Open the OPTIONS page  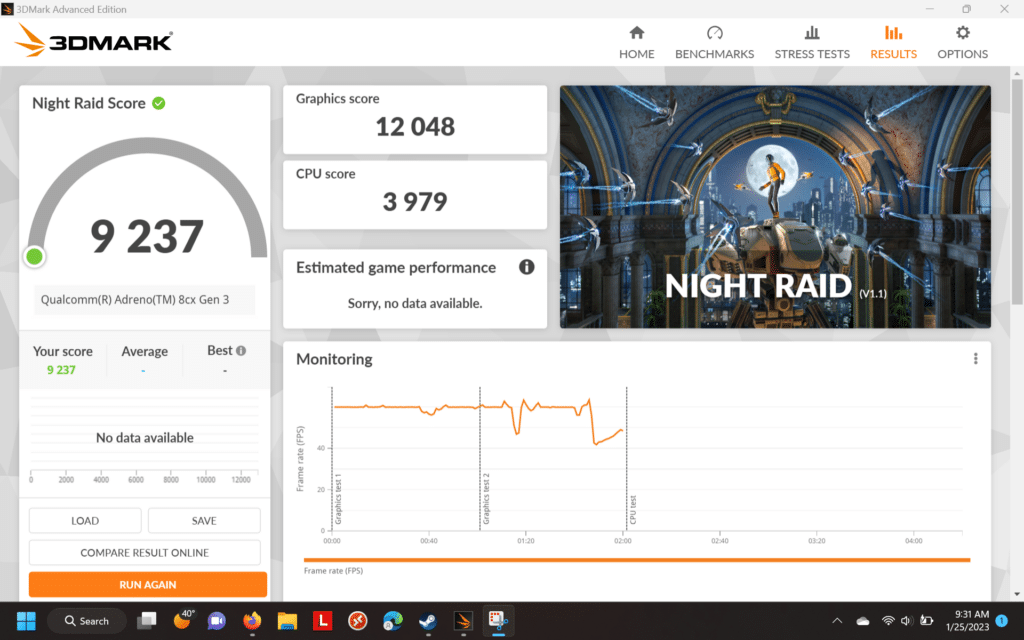click(963, 43)
